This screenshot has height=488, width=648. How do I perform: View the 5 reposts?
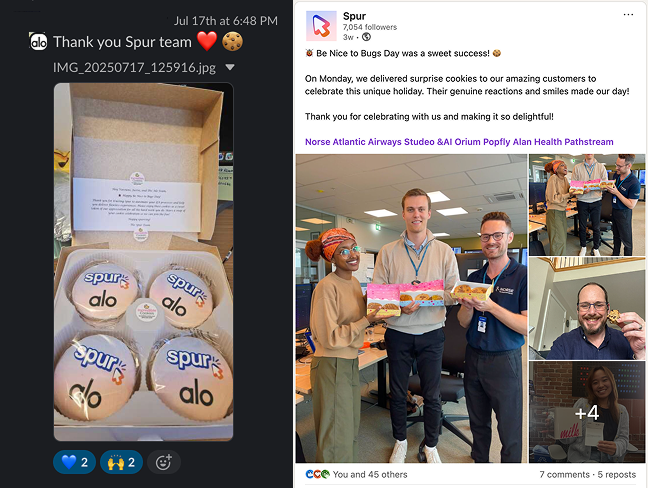pyautogui.click(x=617, y=475)
